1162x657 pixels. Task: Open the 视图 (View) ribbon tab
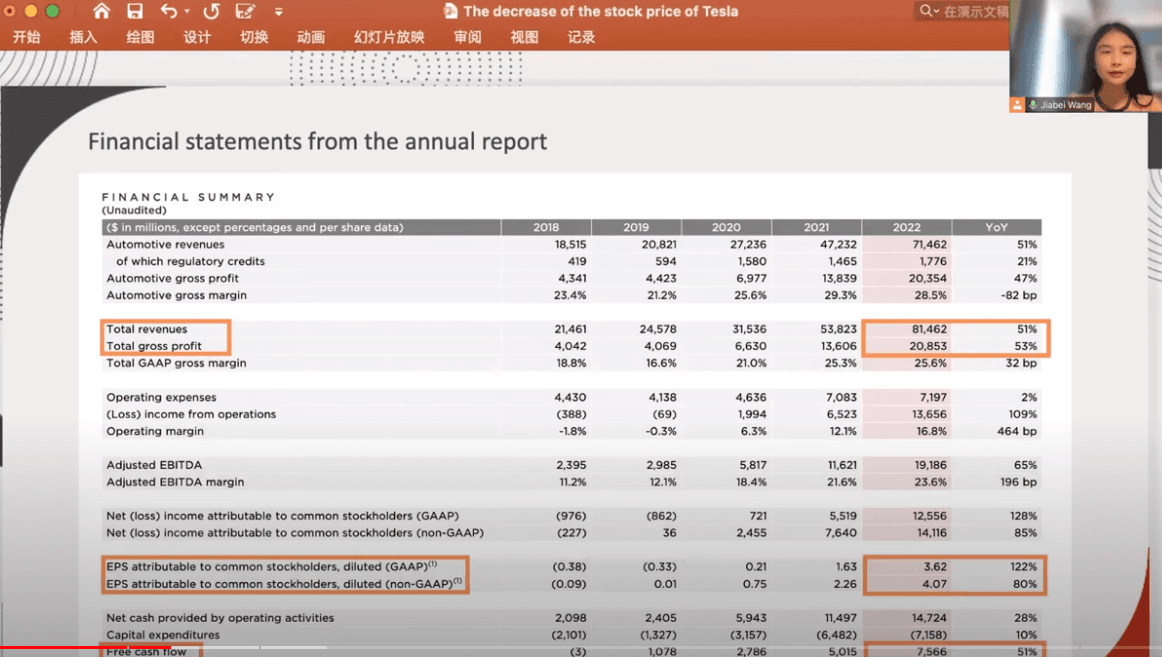(x=524, y=37)
